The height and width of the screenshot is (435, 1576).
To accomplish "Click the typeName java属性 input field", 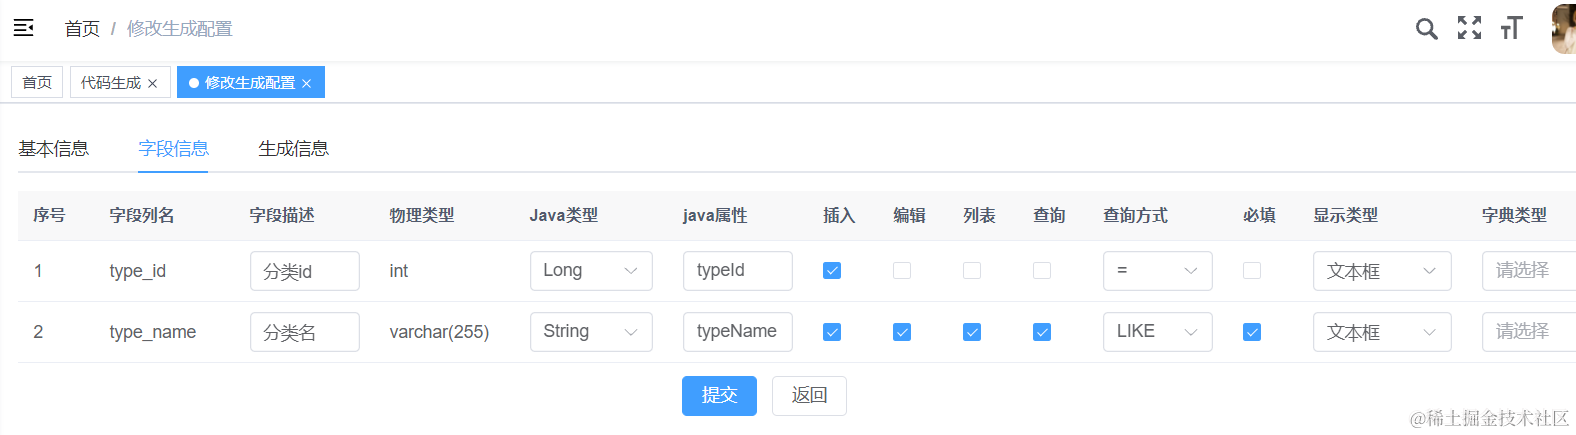I will [737, 332].
